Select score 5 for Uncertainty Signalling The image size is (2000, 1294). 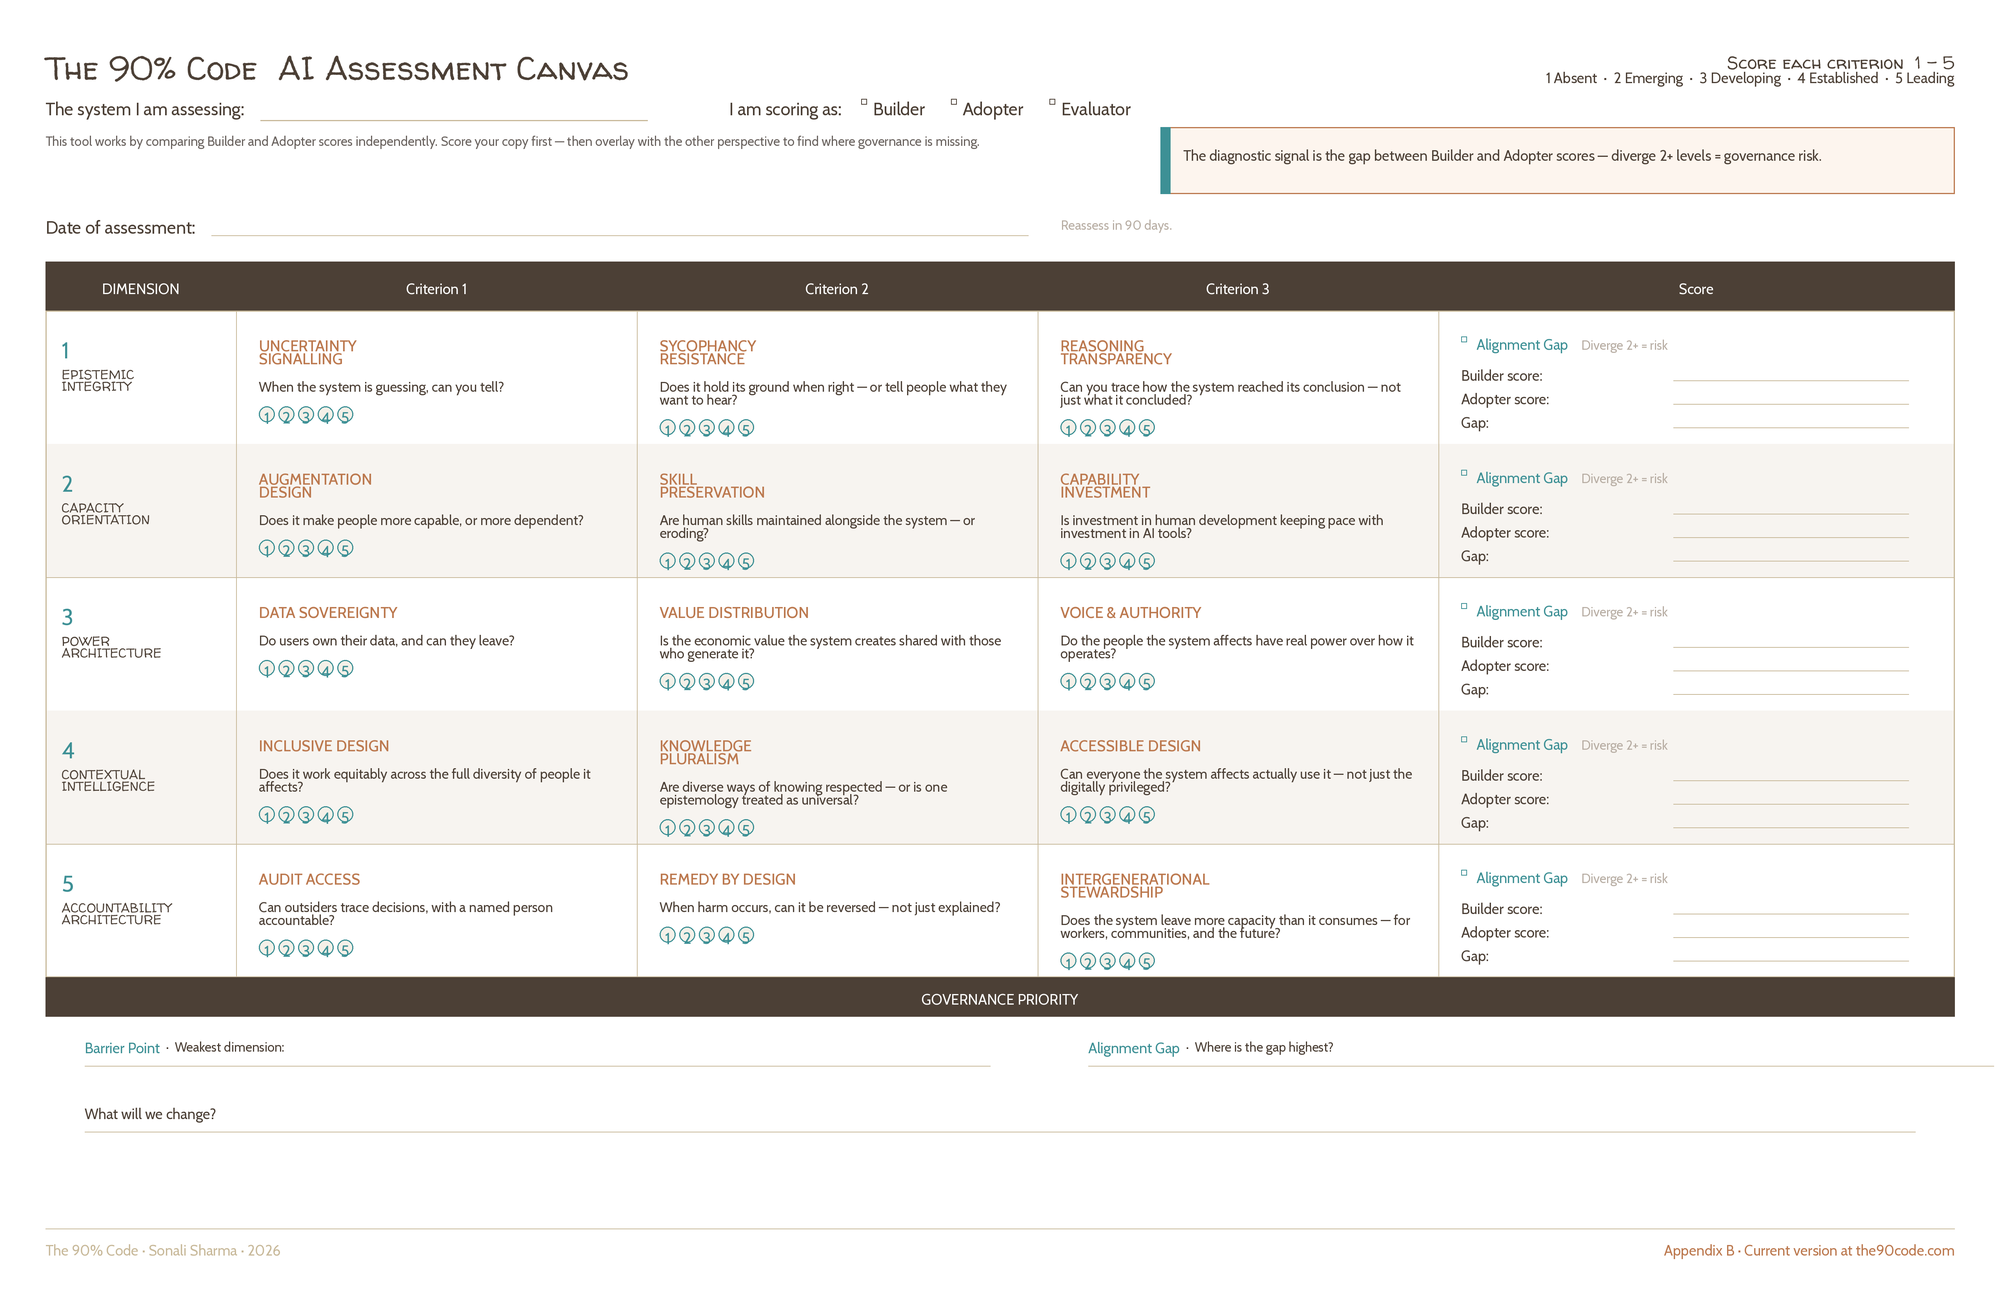click(x=345, y=415)
